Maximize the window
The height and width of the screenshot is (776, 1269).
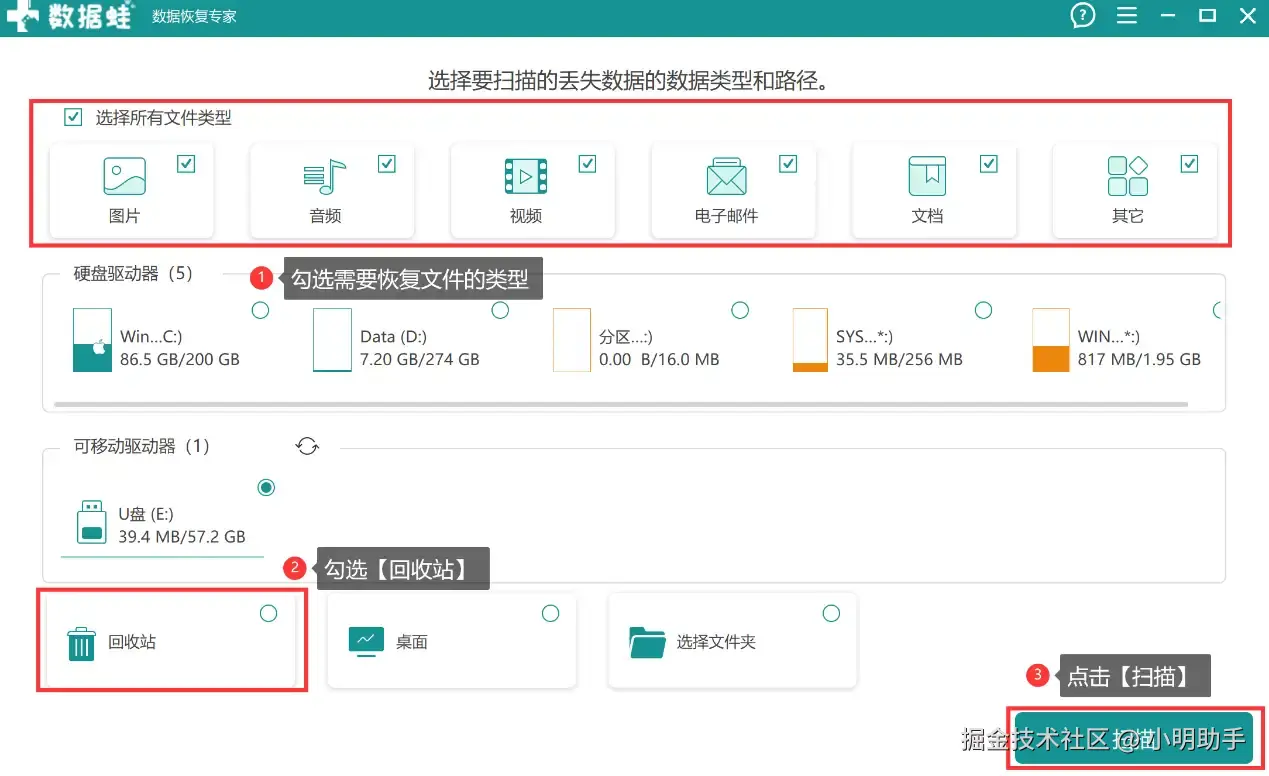[x=1207, y=15]
